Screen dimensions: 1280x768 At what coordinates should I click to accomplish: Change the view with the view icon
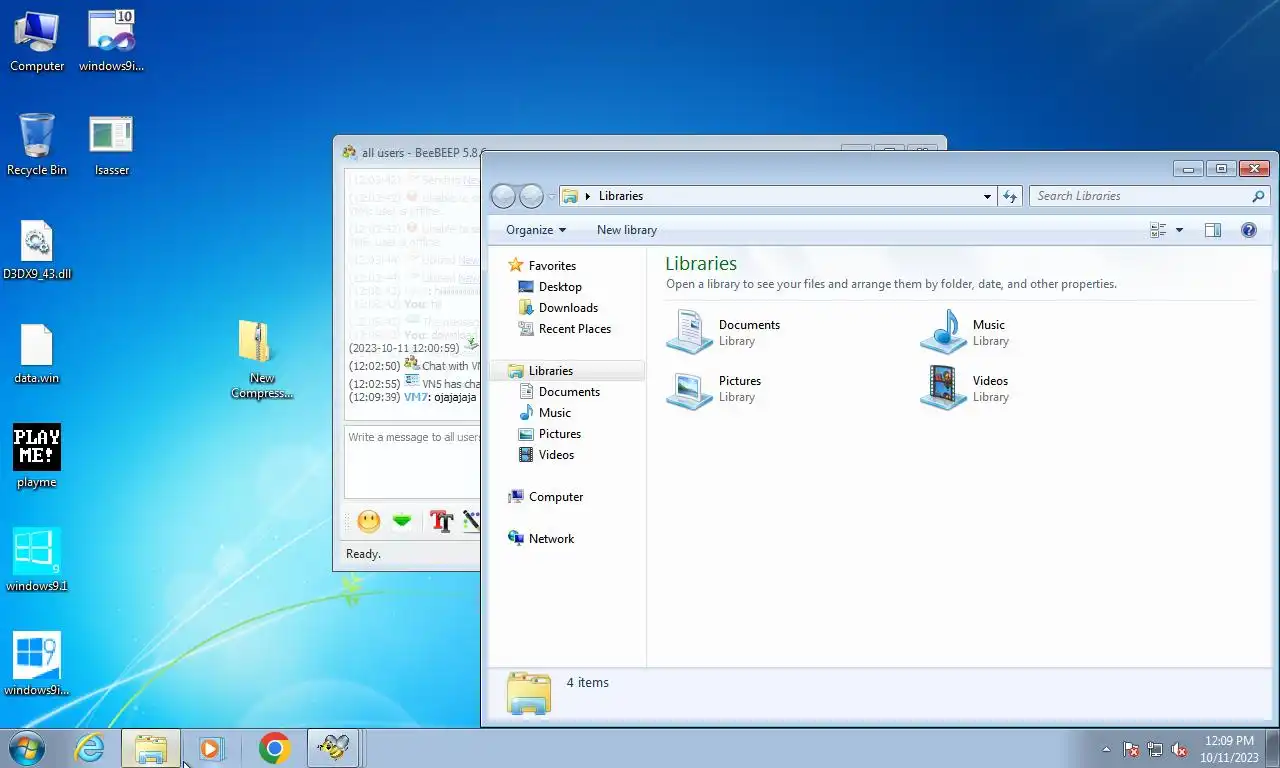[1158, 230]
